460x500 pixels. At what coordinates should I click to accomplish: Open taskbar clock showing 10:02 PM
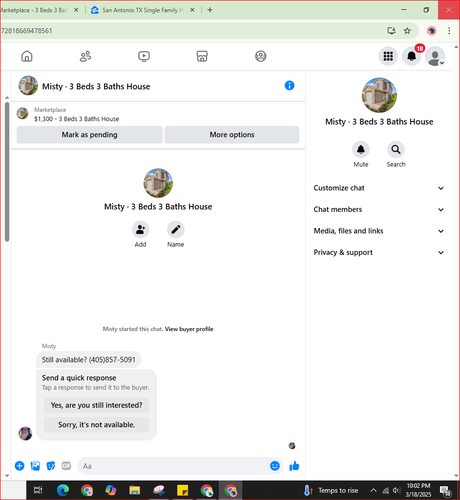point(418,490)
